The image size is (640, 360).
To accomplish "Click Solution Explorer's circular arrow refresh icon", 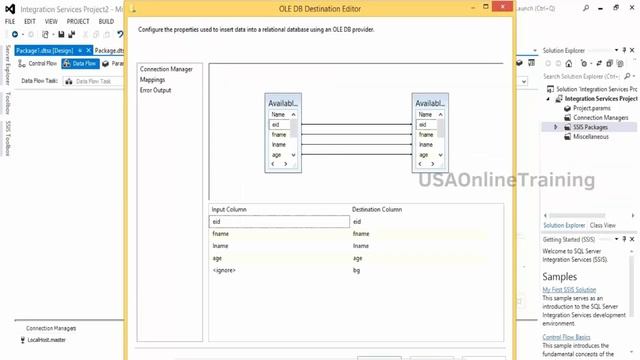I will coord(584,63).
